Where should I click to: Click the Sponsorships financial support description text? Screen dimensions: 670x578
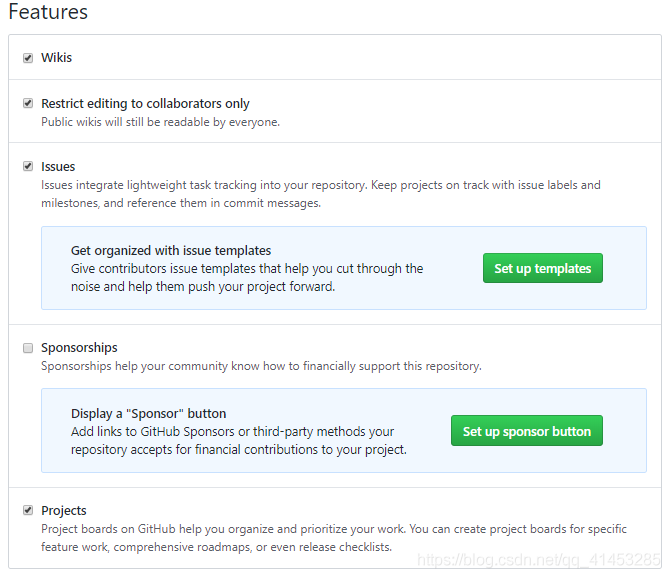261,366
